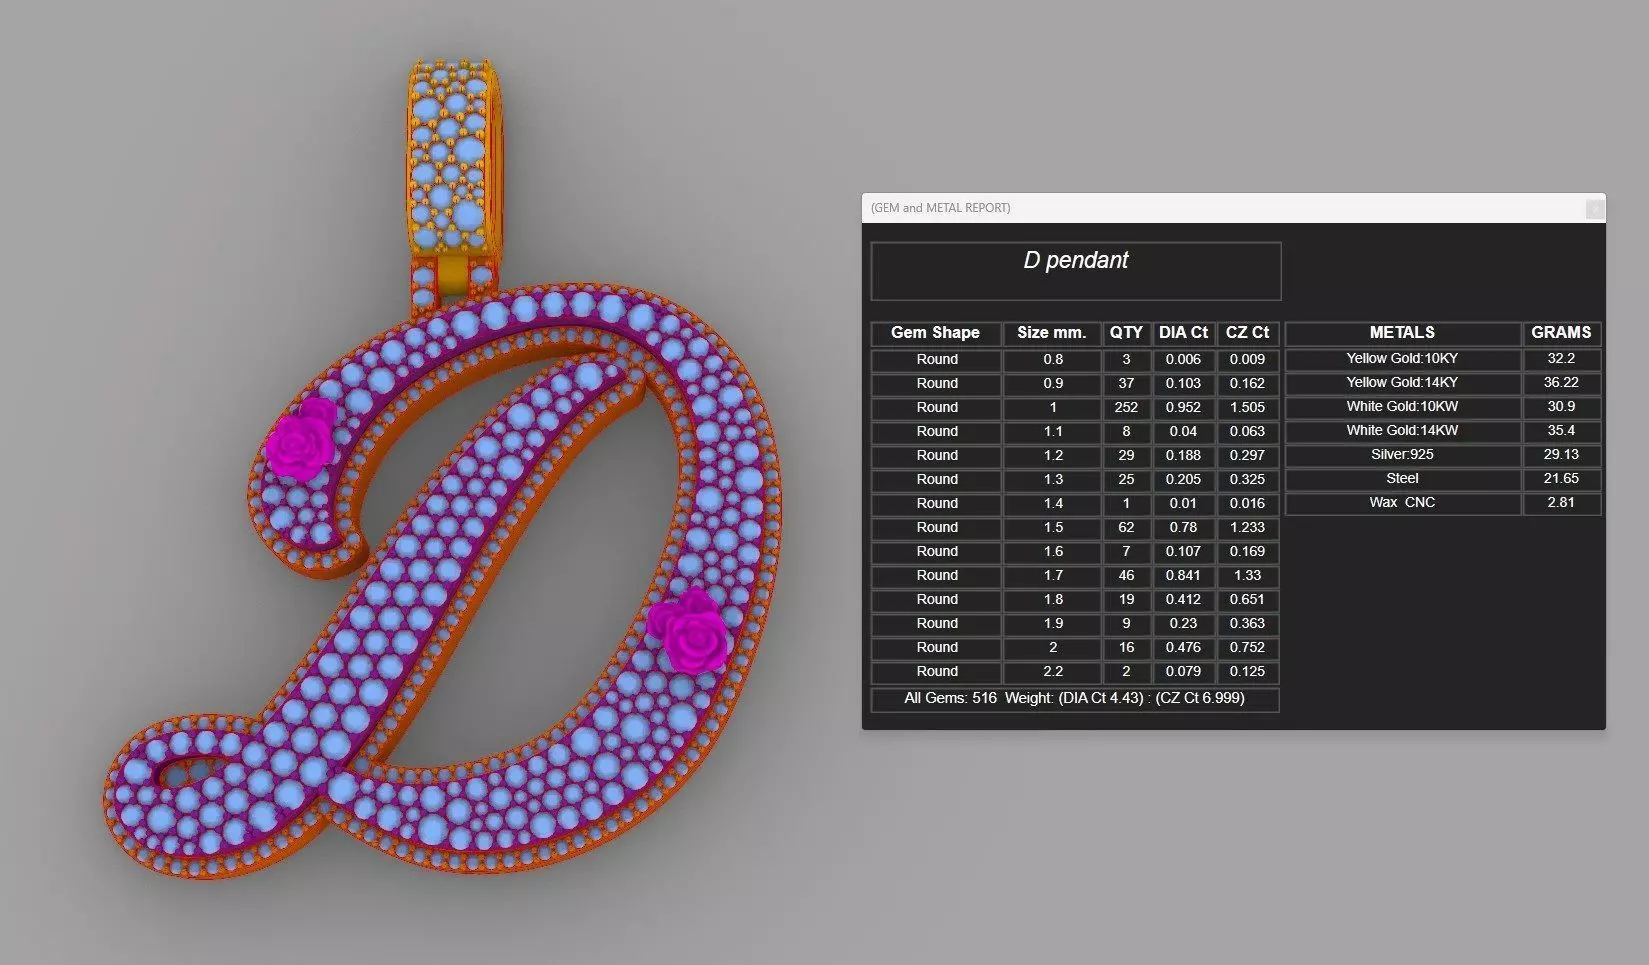1649x965 pixels.
Task: Click the 30.9 grams value
Action: click(x=1561, y=407)
